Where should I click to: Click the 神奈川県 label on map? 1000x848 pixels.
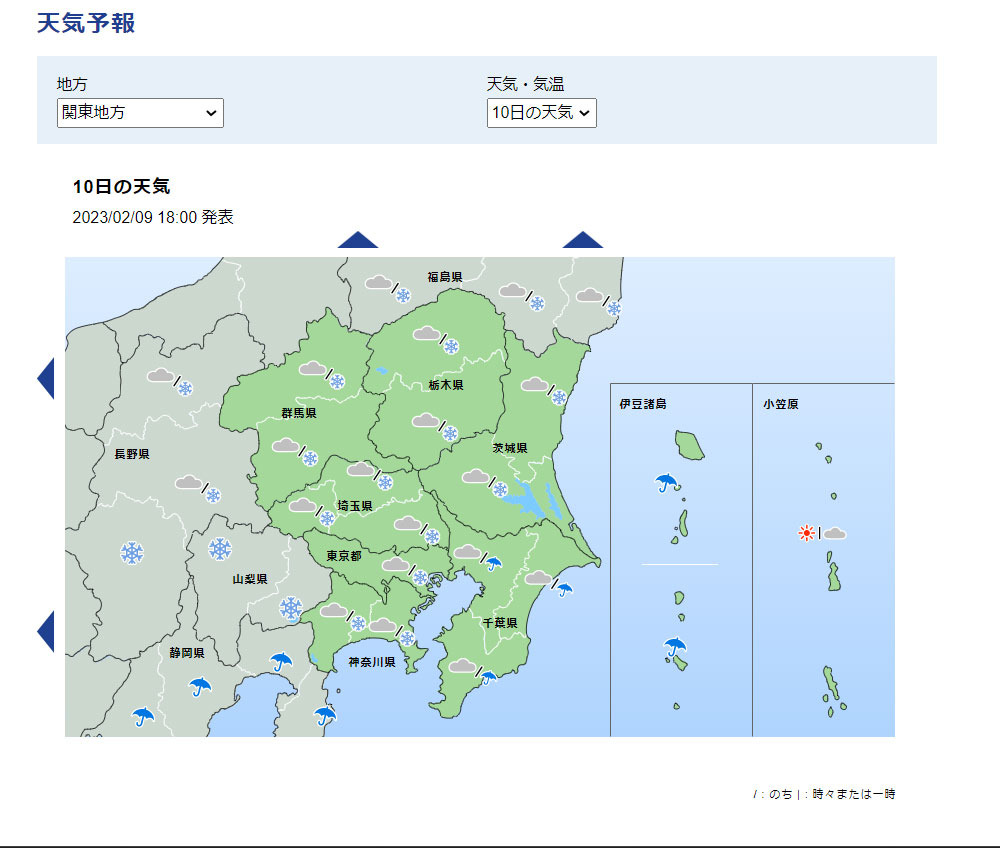[x=372, y=662]
